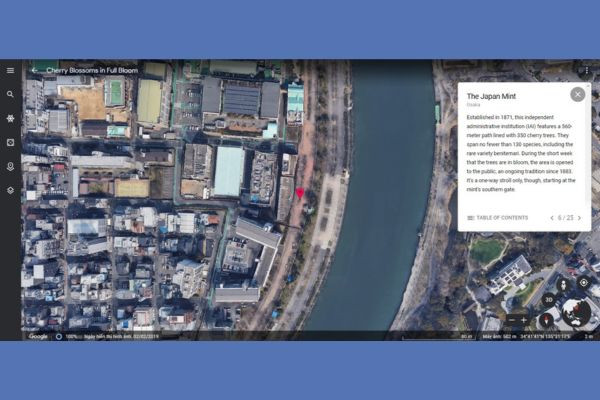Reset north using the compass
Image resolution: width=600 pixels, height=400 pixels.
[546, 320]
